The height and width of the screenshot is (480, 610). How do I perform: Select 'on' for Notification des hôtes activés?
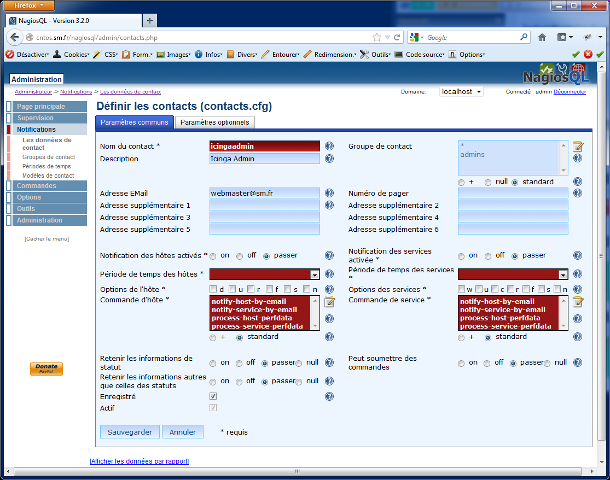pyautogui.click(x=213, y=256)
